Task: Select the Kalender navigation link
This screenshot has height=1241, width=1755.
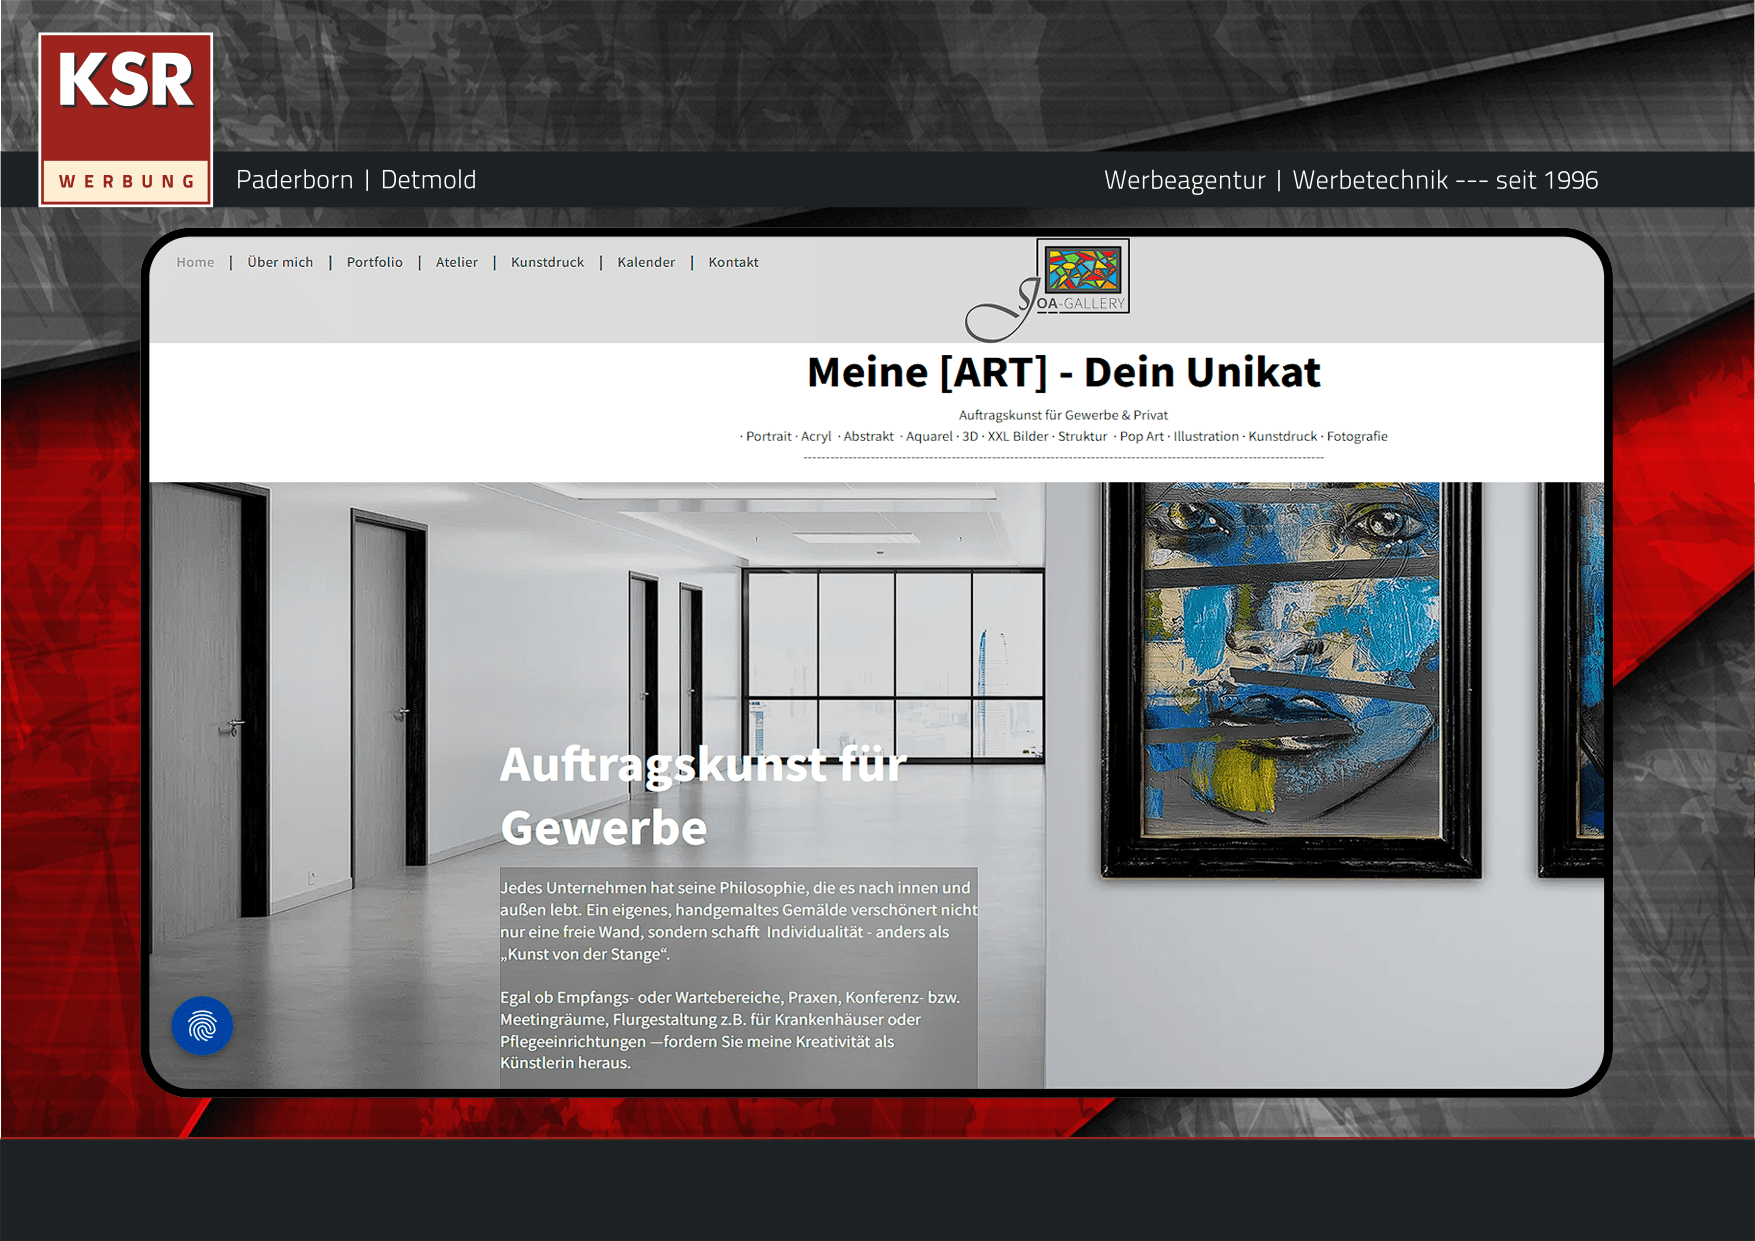Action: (x=646, y=262)
